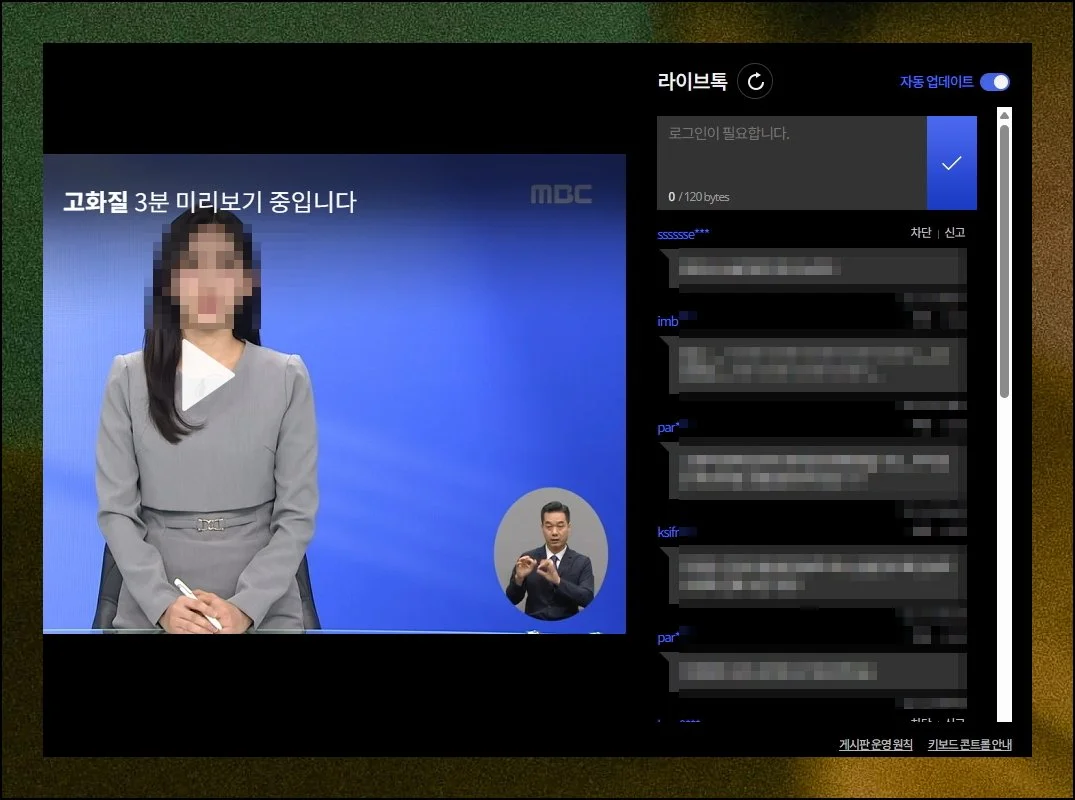1075x800 pixels.
Task: Click the 자동 업데이트 label
Action: click(936, 82)
